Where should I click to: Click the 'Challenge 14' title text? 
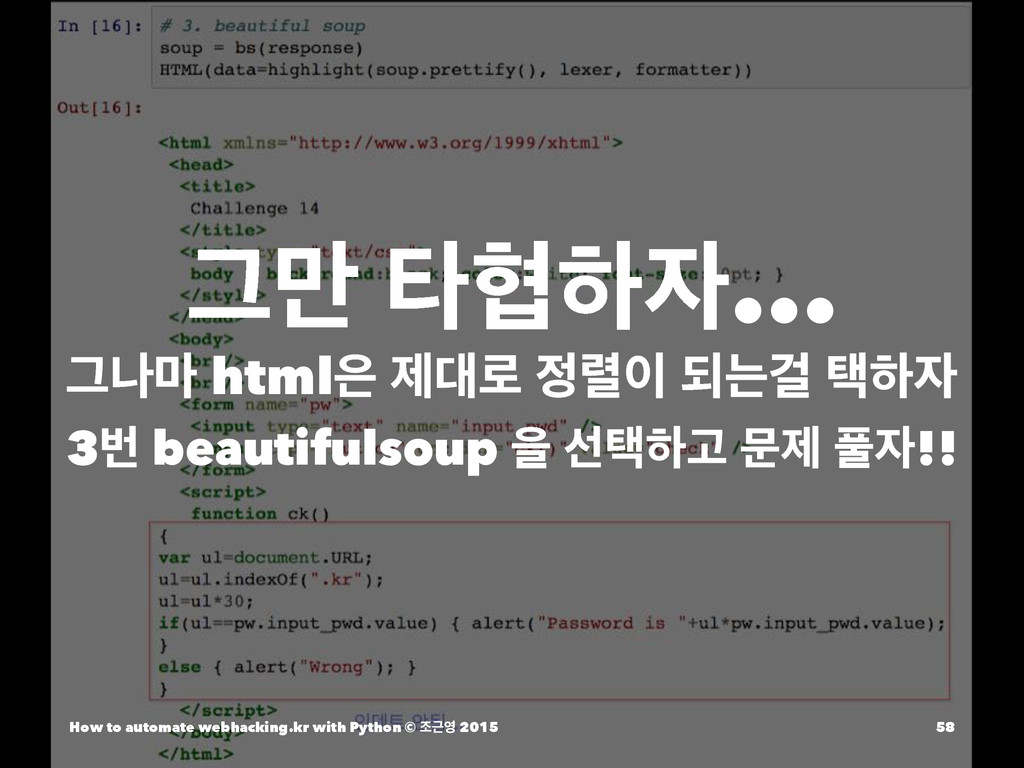(x=255, y=209)
